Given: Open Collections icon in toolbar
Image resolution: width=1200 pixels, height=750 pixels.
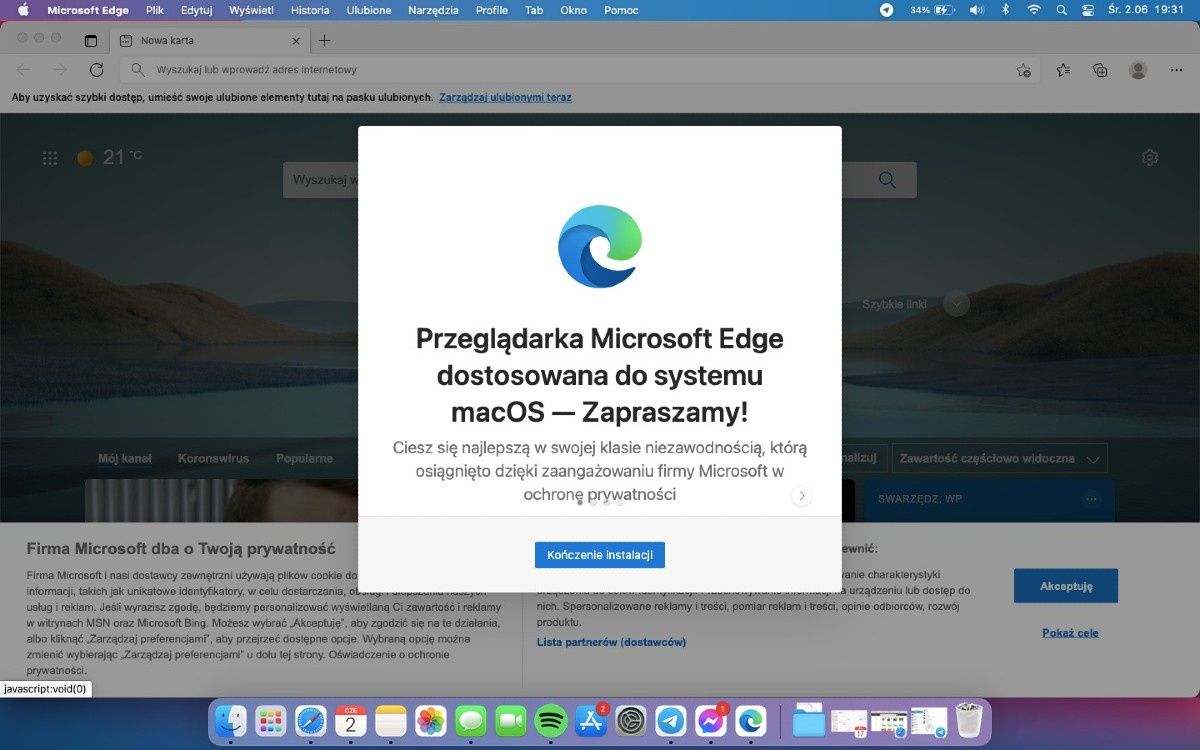Looking at the screenshot, I should [x=1100, y=70].
